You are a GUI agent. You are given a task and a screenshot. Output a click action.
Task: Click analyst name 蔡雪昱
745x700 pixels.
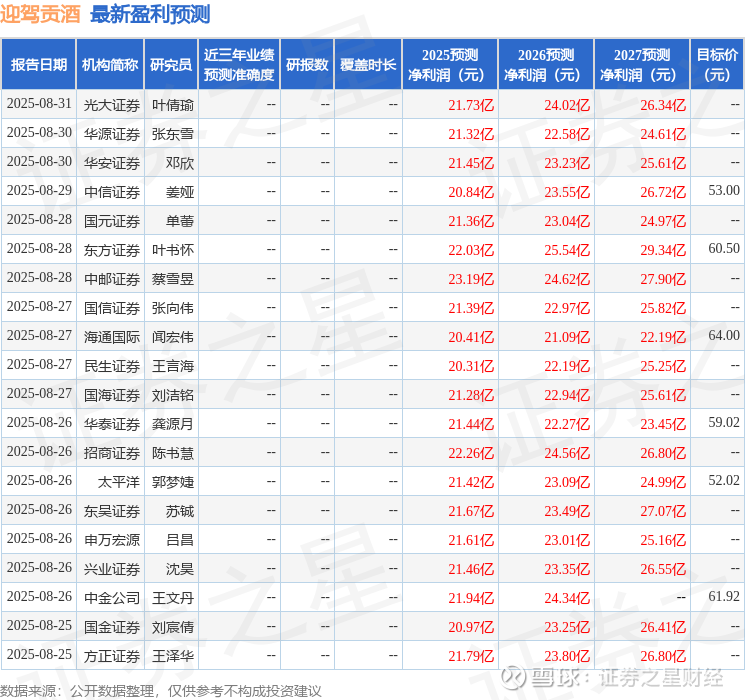point(173,279)
